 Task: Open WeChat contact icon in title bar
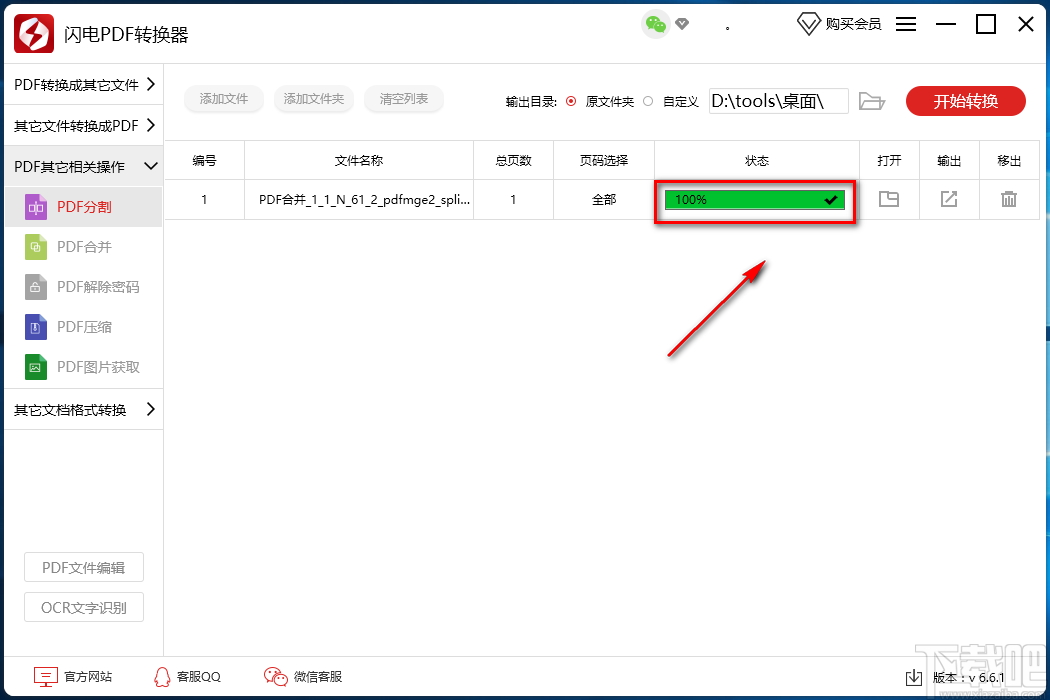(656, 22)
